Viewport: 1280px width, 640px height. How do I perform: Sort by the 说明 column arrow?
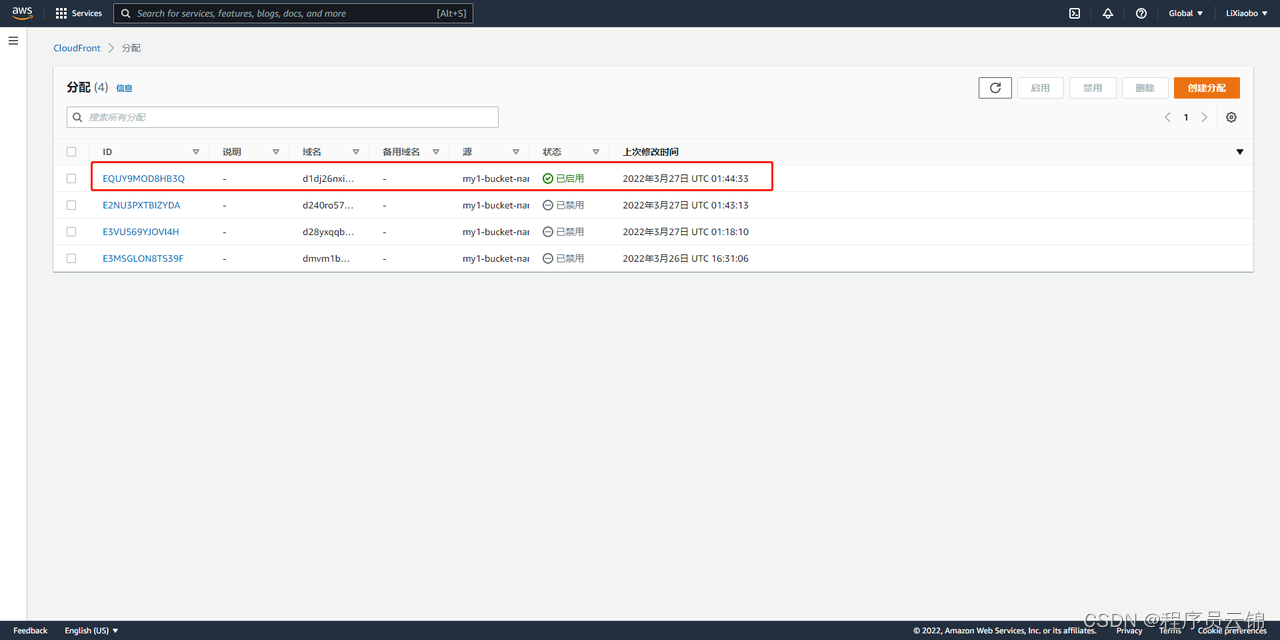[x=276, y=152]
